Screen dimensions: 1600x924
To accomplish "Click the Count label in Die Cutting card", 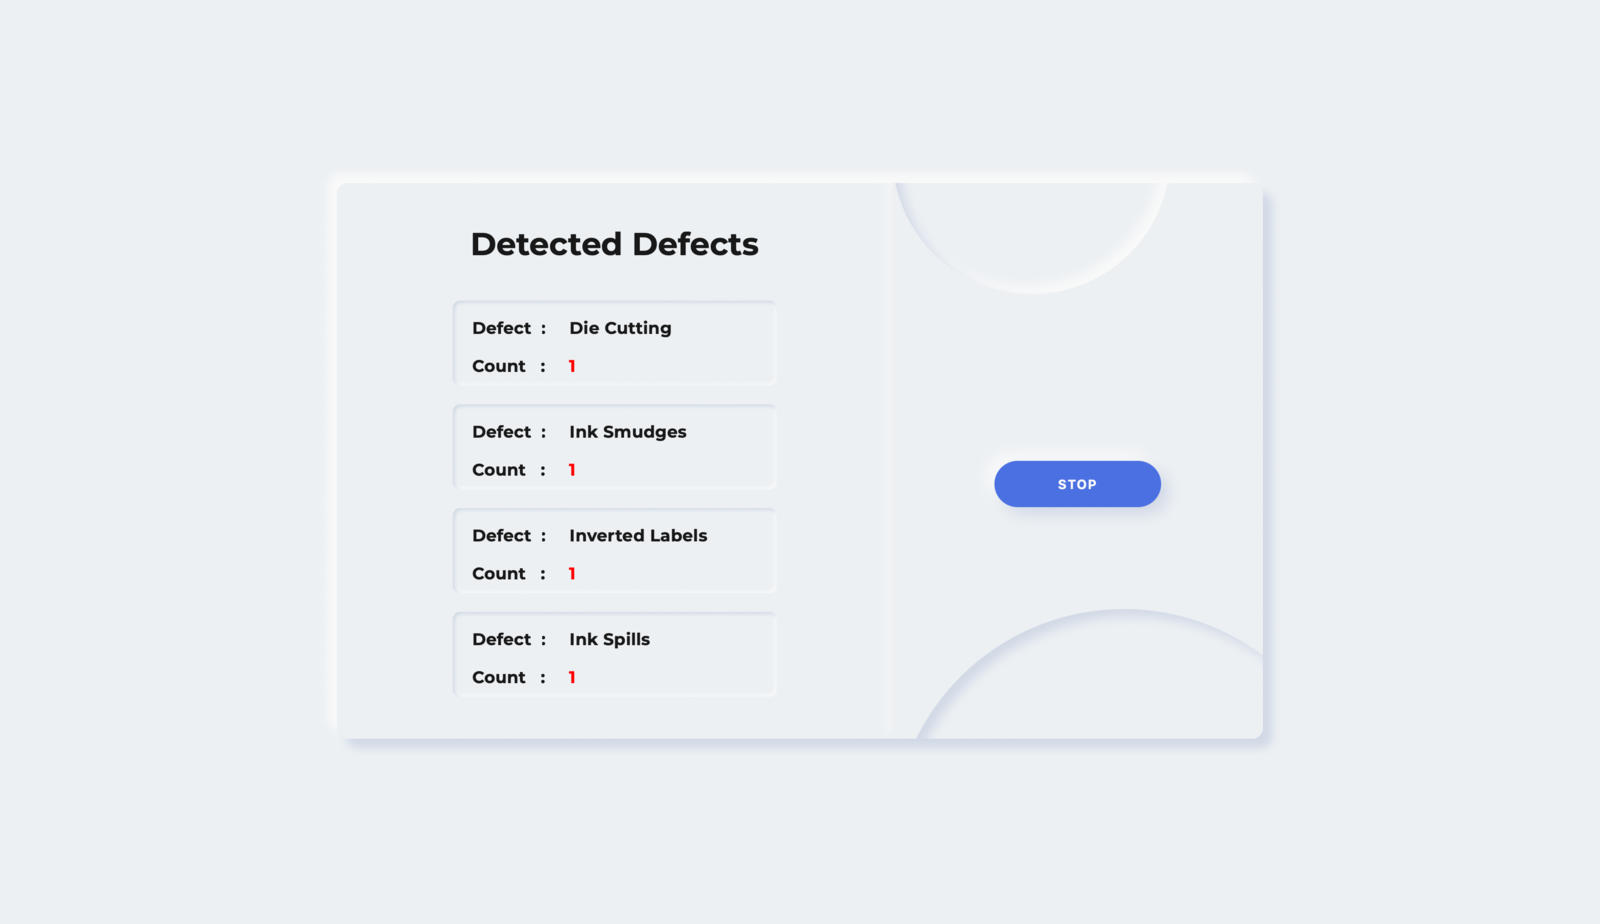I will pos(499,366).
